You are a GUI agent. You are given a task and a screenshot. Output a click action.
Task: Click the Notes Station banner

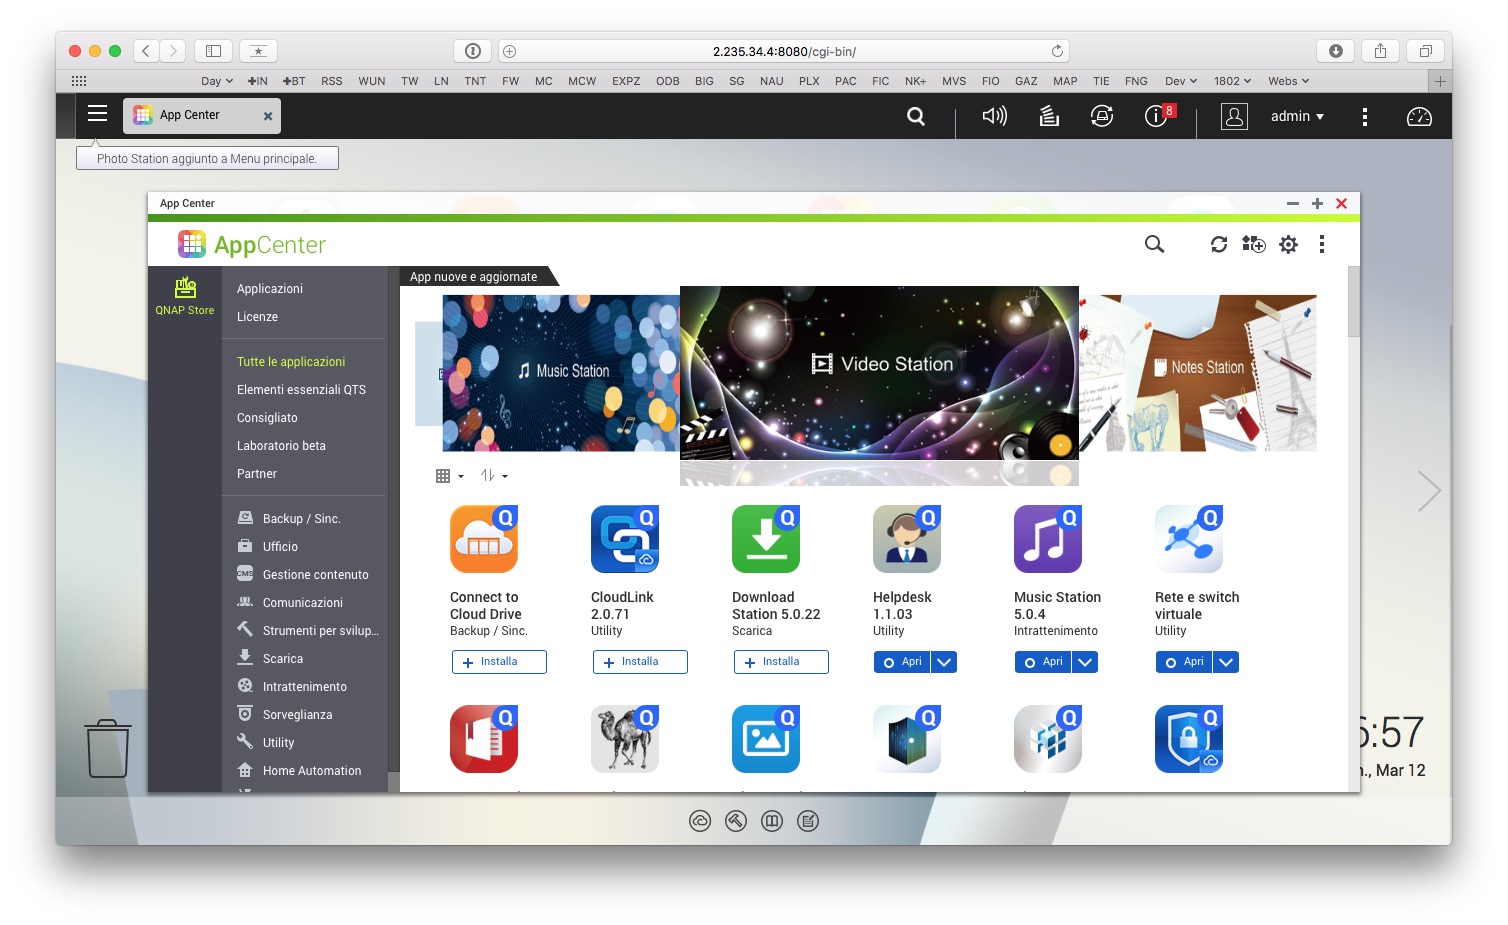point(1198,373)
